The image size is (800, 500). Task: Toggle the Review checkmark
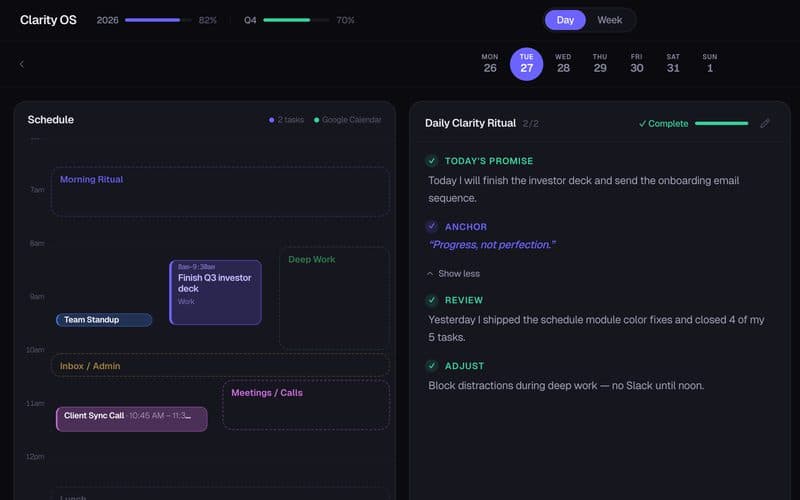click(x=431, y=301)
